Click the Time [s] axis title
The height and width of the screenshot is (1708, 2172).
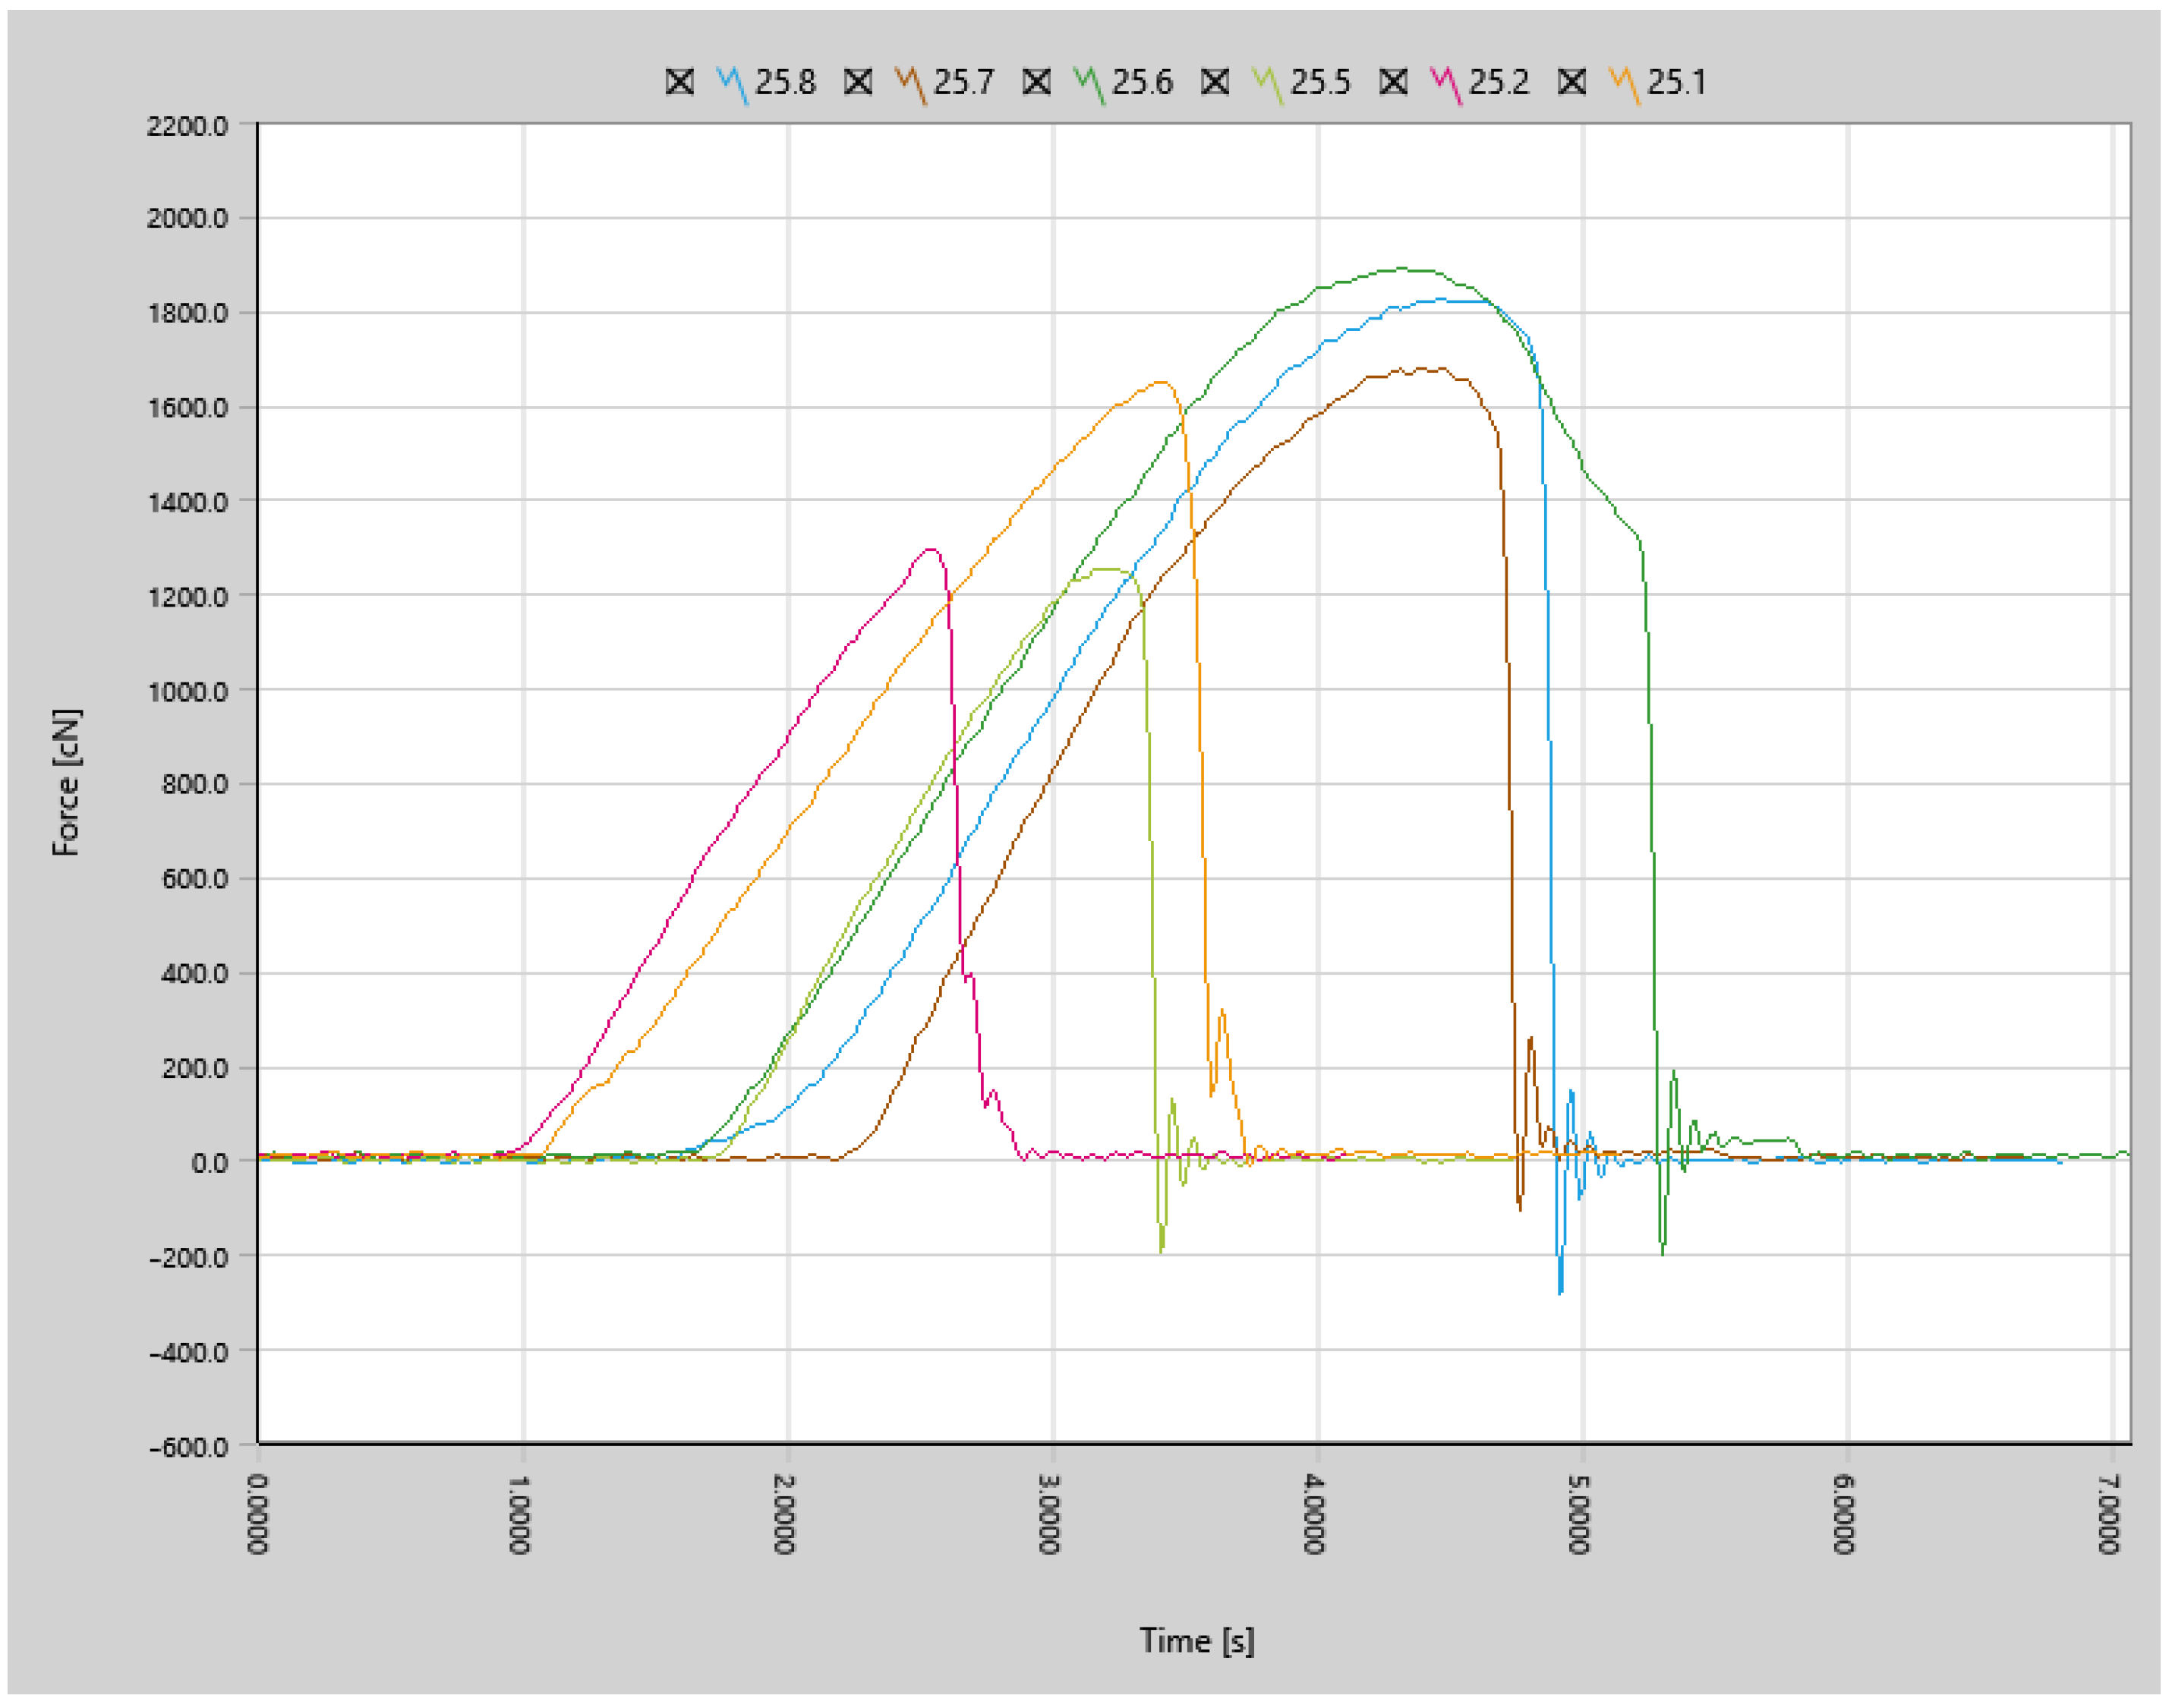click(1197, 1641)
